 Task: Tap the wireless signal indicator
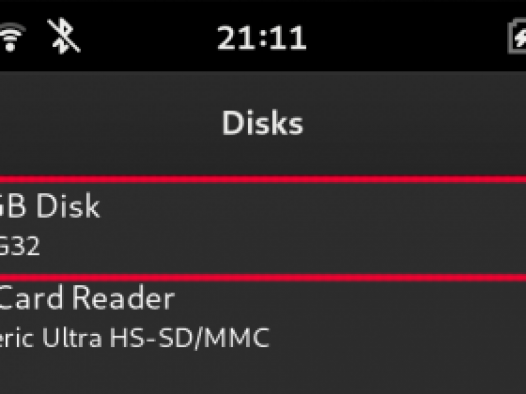[12, 38]
